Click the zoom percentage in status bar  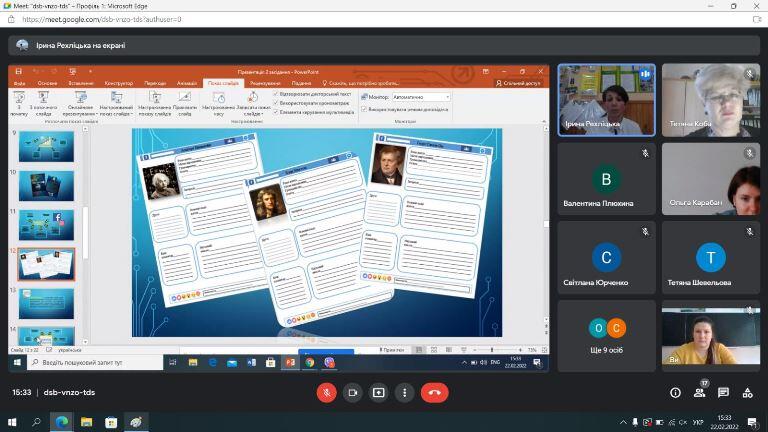[532, 350]
